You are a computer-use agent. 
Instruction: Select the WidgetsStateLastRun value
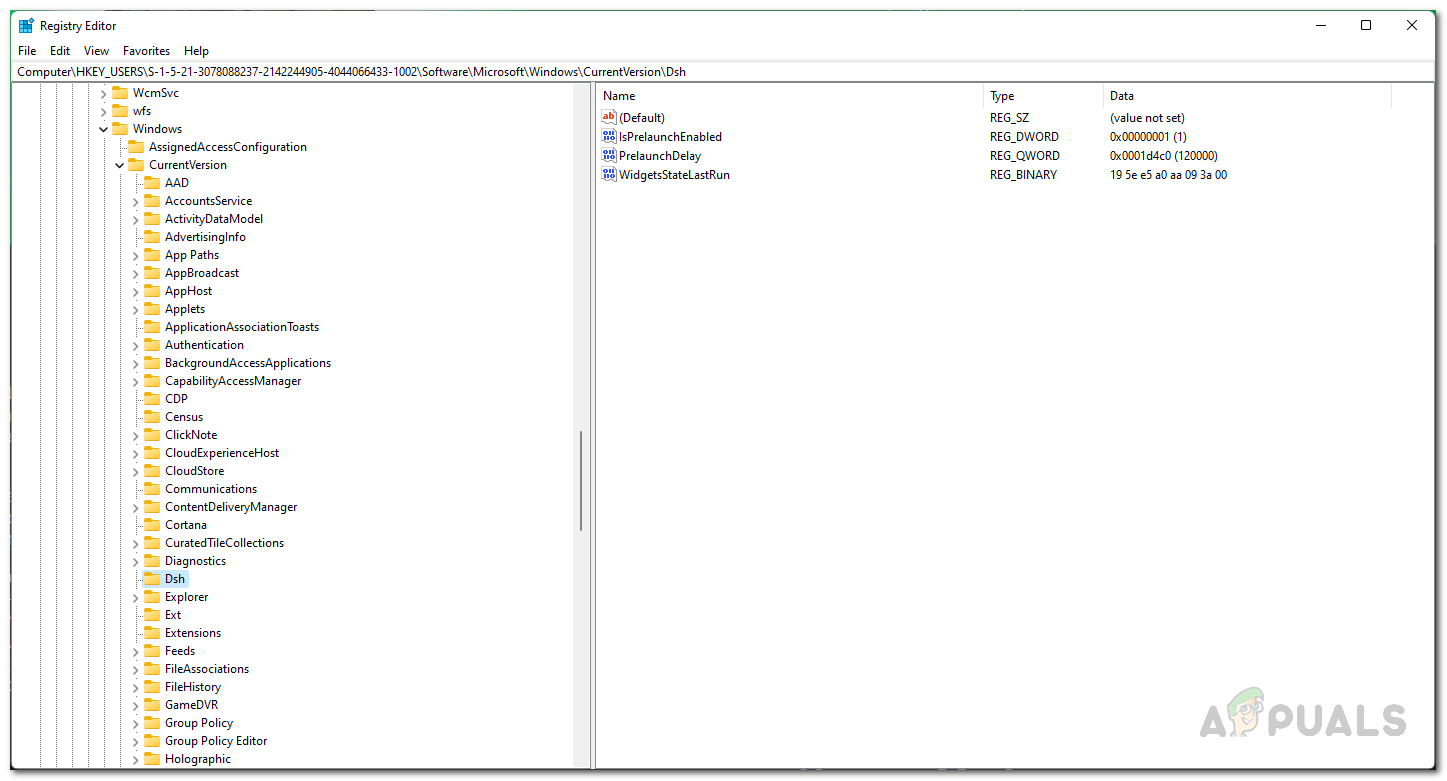click(x=674, y=175)
